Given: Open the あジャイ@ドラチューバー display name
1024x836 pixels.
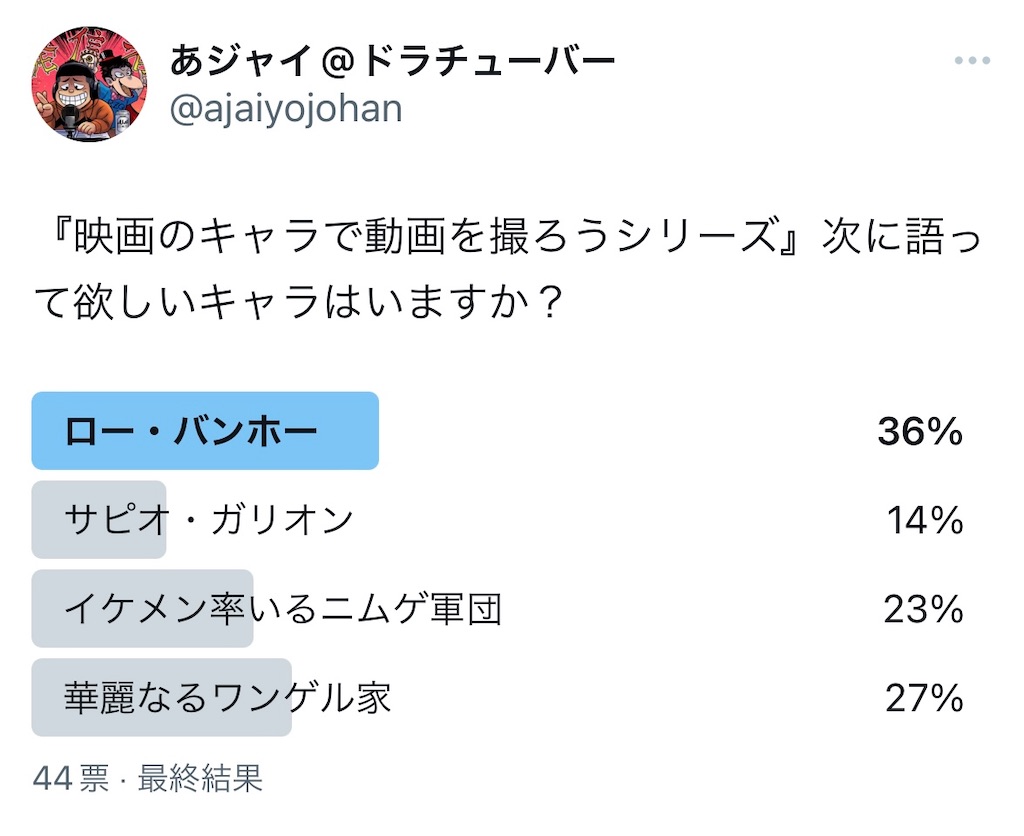Looking at the screenshot, I should (x=392, y=61).
